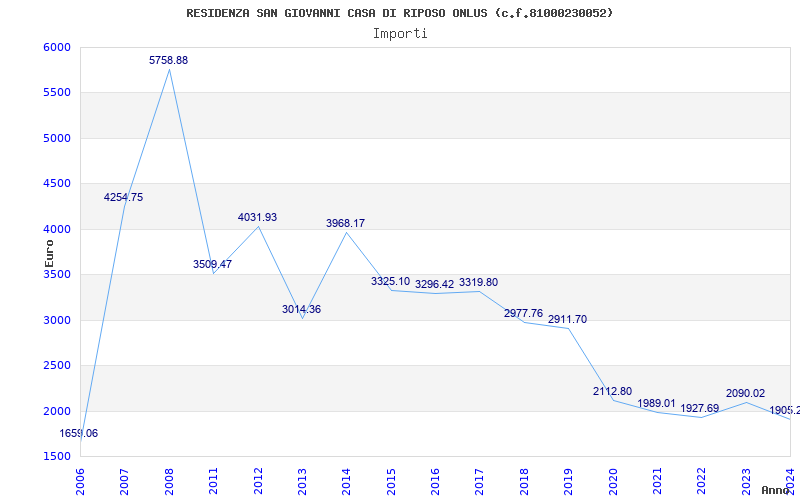The width and height of the screenshot is (800, 500).
Task: Click the 2019 year label
Action: pos(568,482)
